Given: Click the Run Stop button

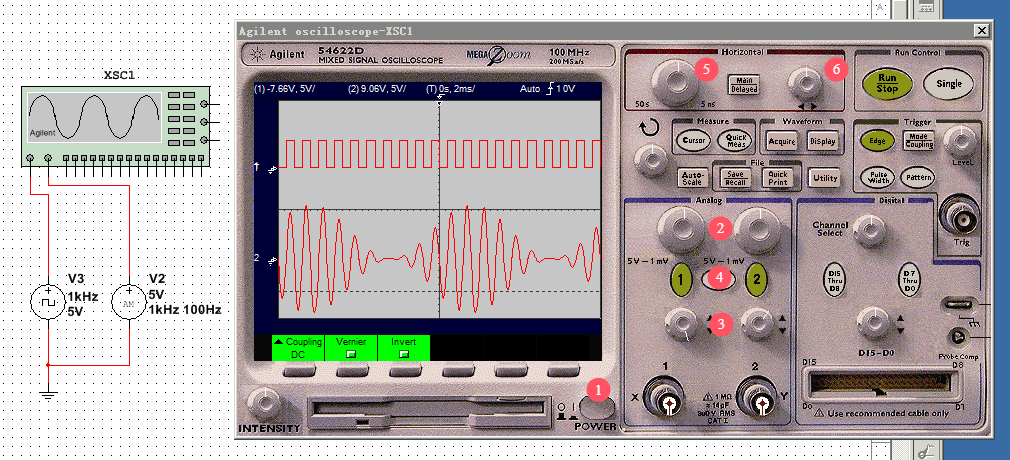Looking at the screenshot, I should pyautogui.click(x=887, y=83).
